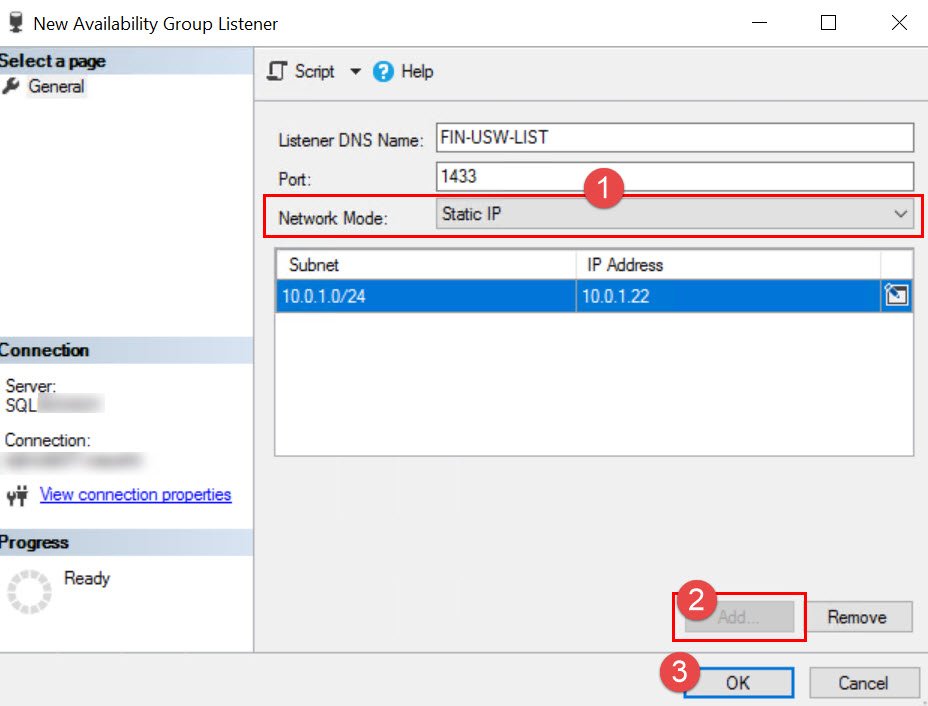This screenshot has width=928, height=706.
Task: Open the Script dropdown arrow
Action: point(355,72)
